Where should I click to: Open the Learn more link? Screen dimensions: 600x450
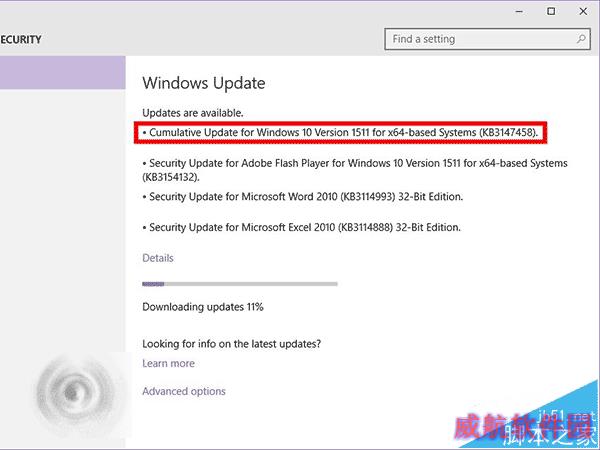(168, 363)
